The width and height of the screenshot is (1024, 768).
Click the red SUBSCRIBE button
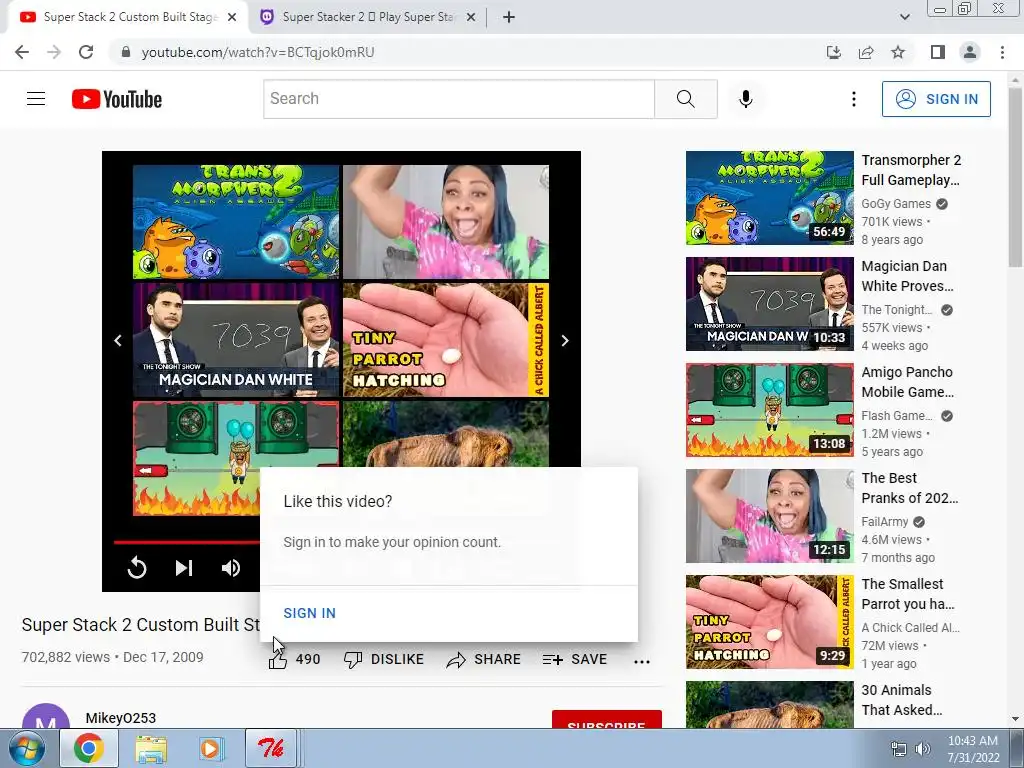[607, 720]
